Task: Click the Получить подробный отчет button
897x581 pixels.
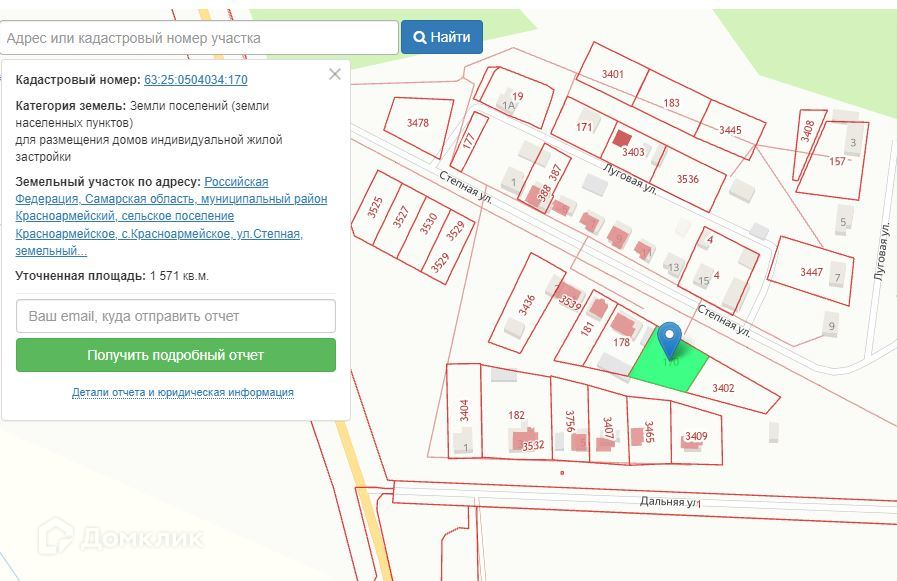Action: tap(176, 355)
